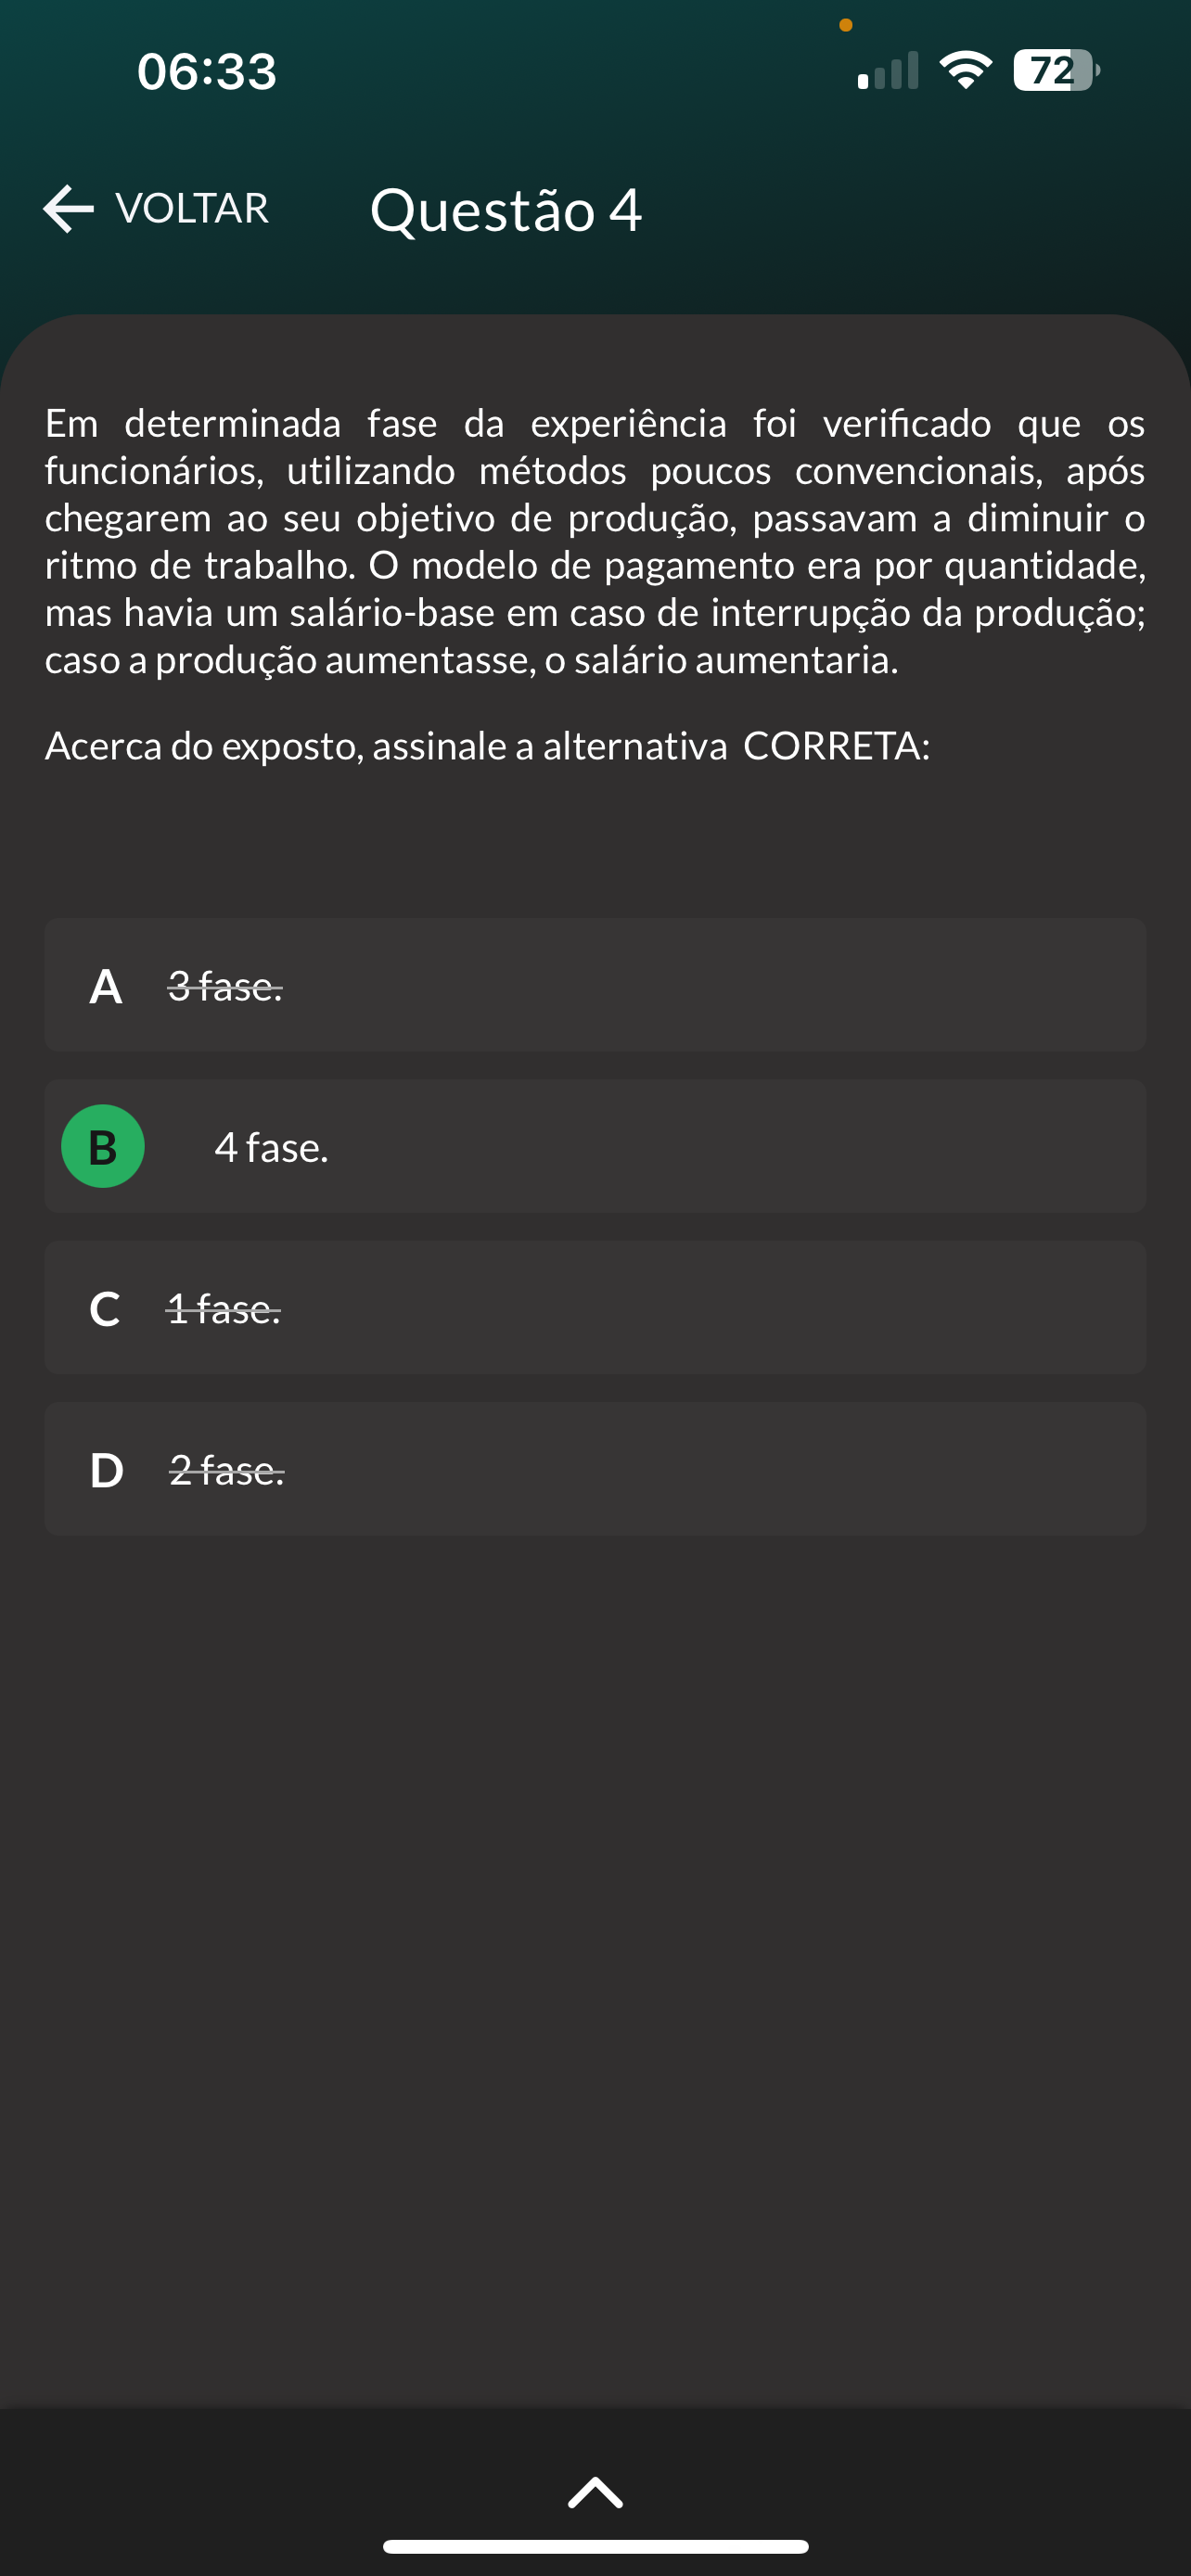Click the struck-through "1 fase." answer text
Screen dimensions: 1191x2576
coord(224,1309)
